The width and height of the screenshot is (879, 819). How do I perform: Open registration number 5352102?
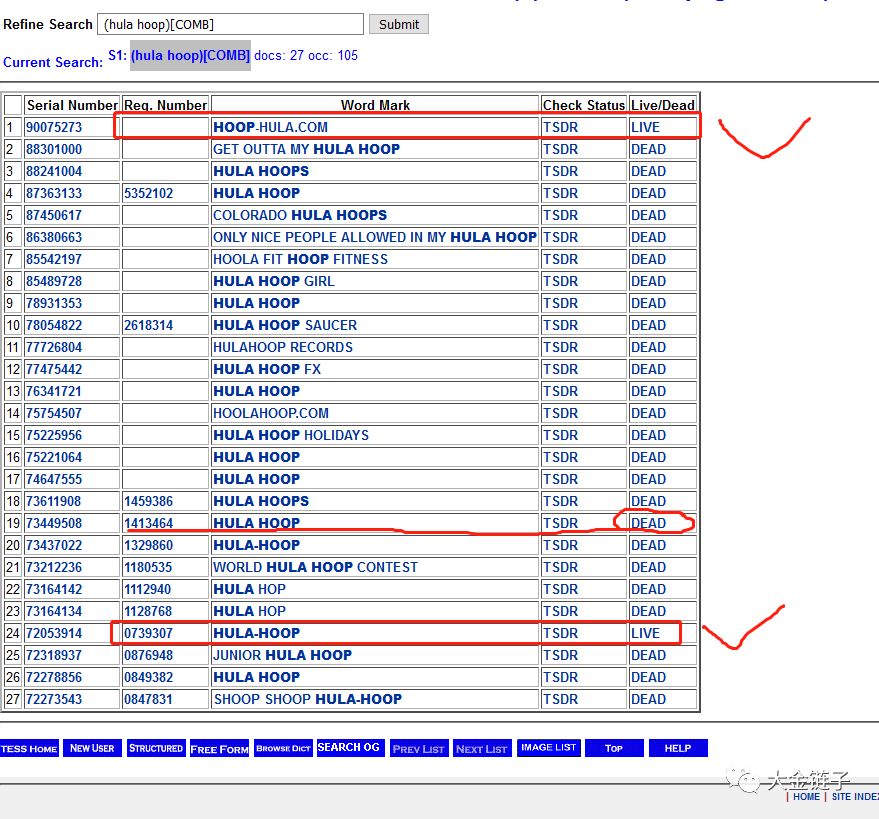149,193
